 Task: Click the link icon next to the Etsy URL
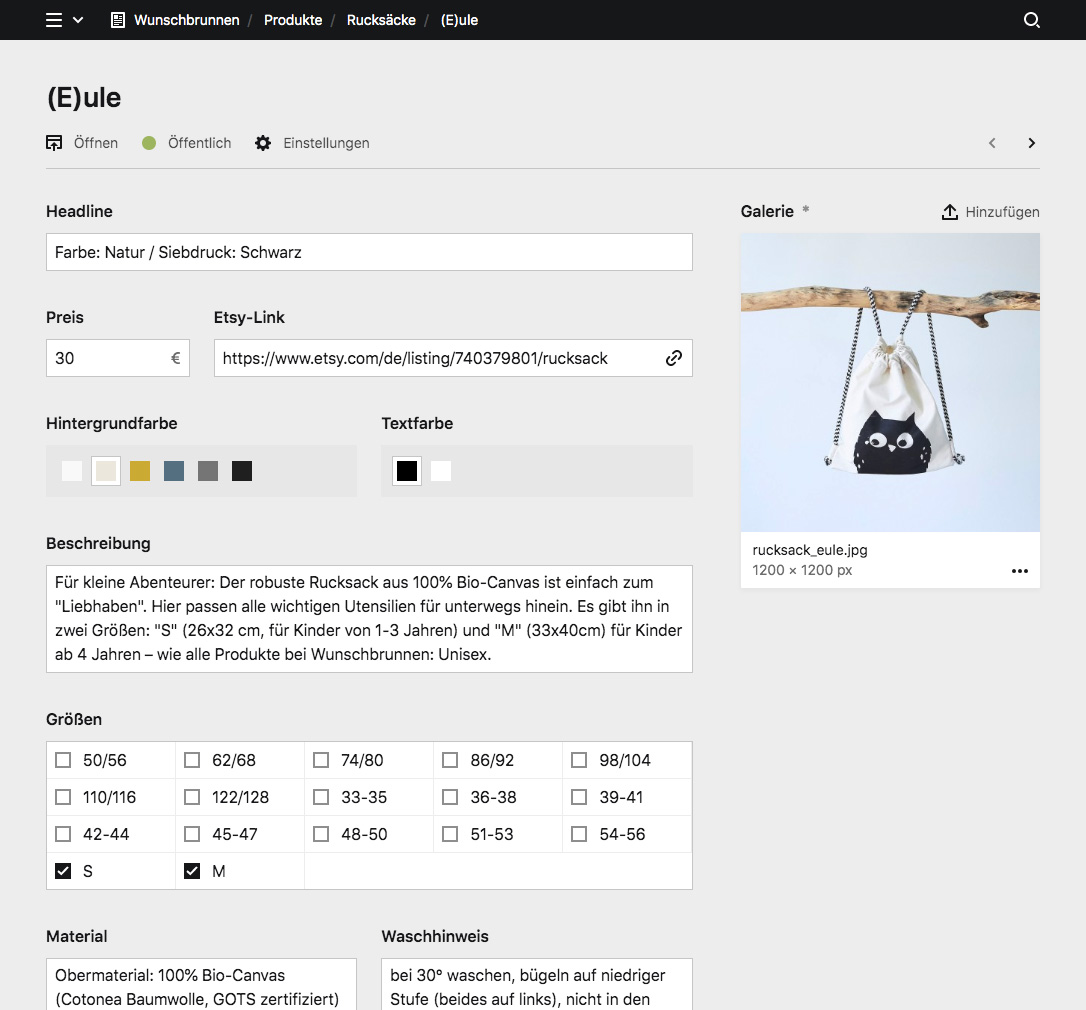pos(674,357)
